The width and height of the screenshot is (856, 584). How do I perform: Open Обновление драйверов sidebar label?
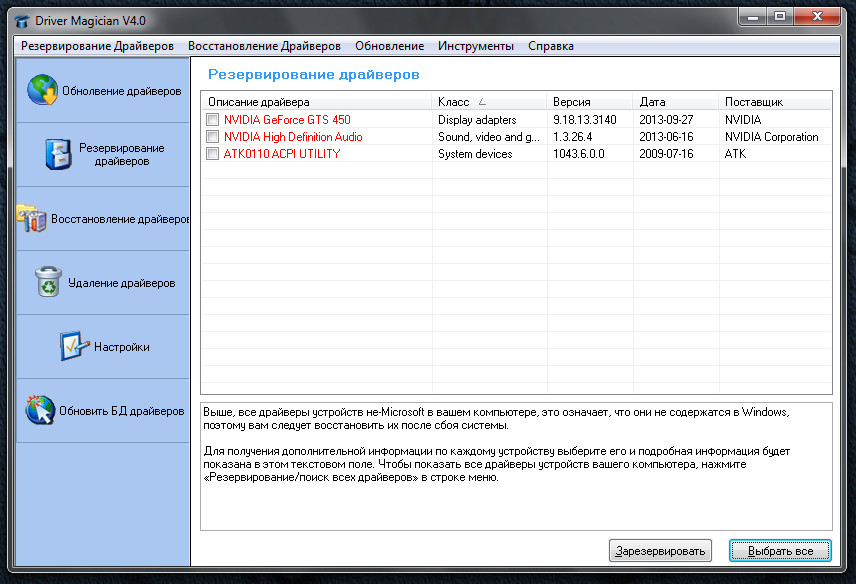[x=122, y=91]
